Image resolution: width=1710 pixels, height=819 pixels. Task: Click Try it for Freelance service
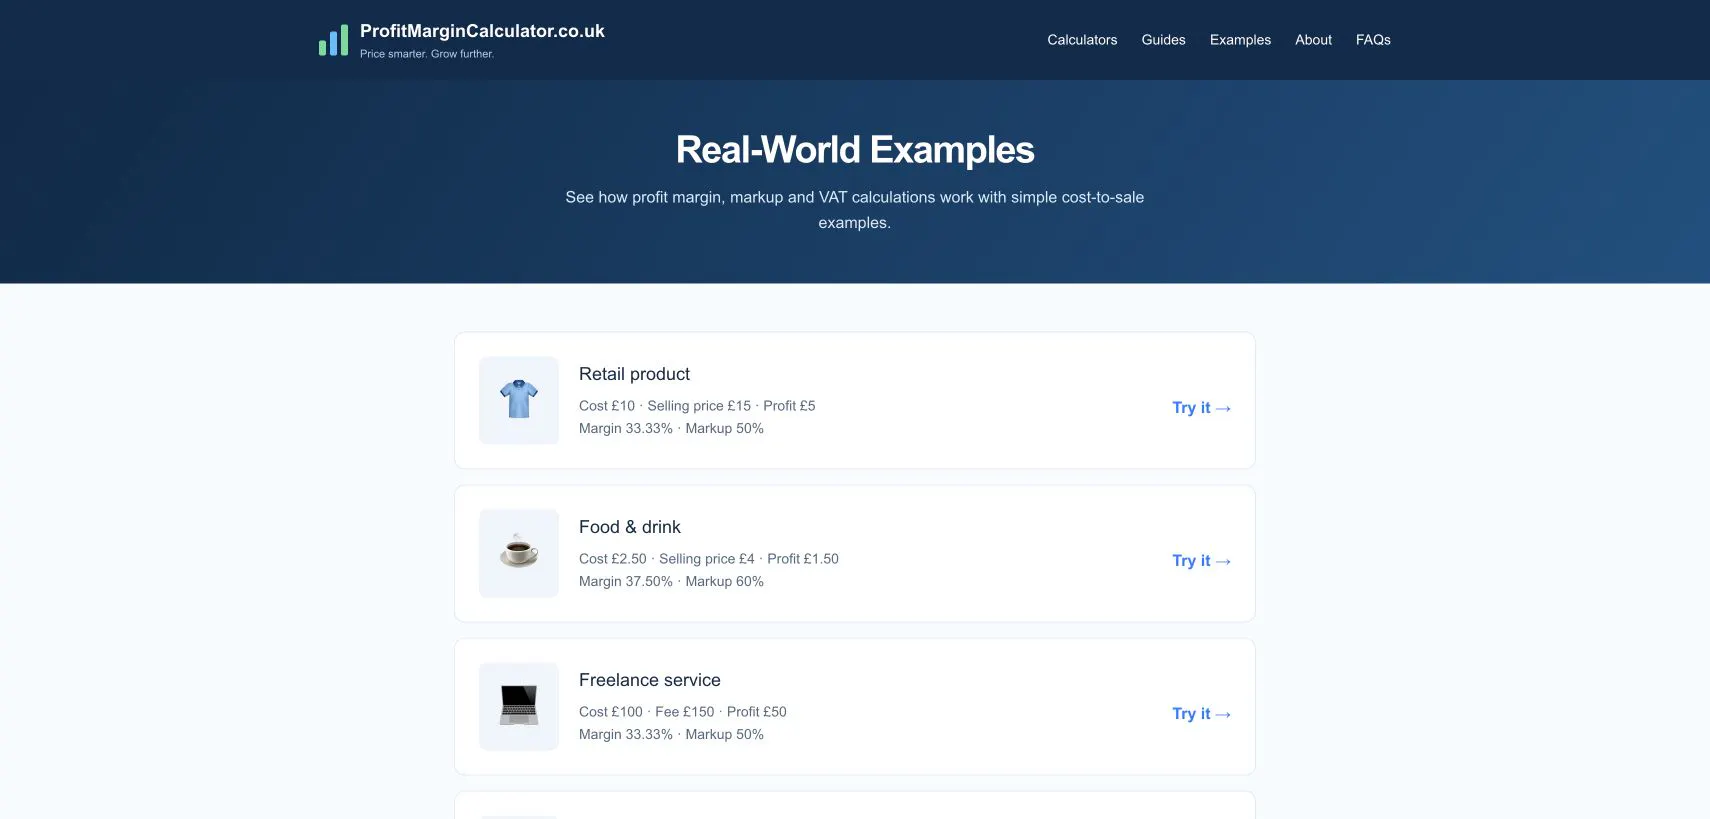1201,713
